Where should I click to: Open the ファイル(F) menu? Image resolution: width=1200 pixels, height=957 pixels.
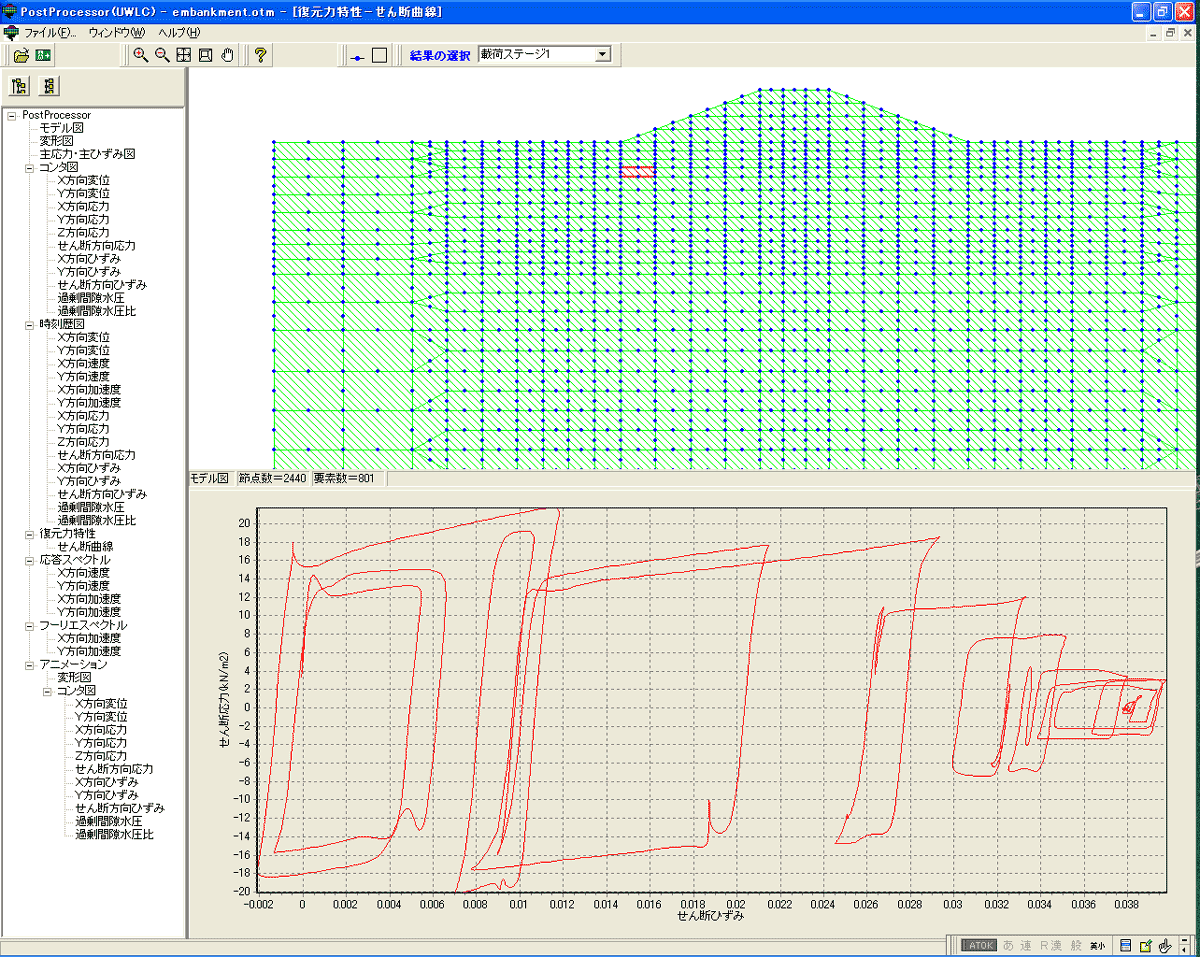[x=50, y=33]
